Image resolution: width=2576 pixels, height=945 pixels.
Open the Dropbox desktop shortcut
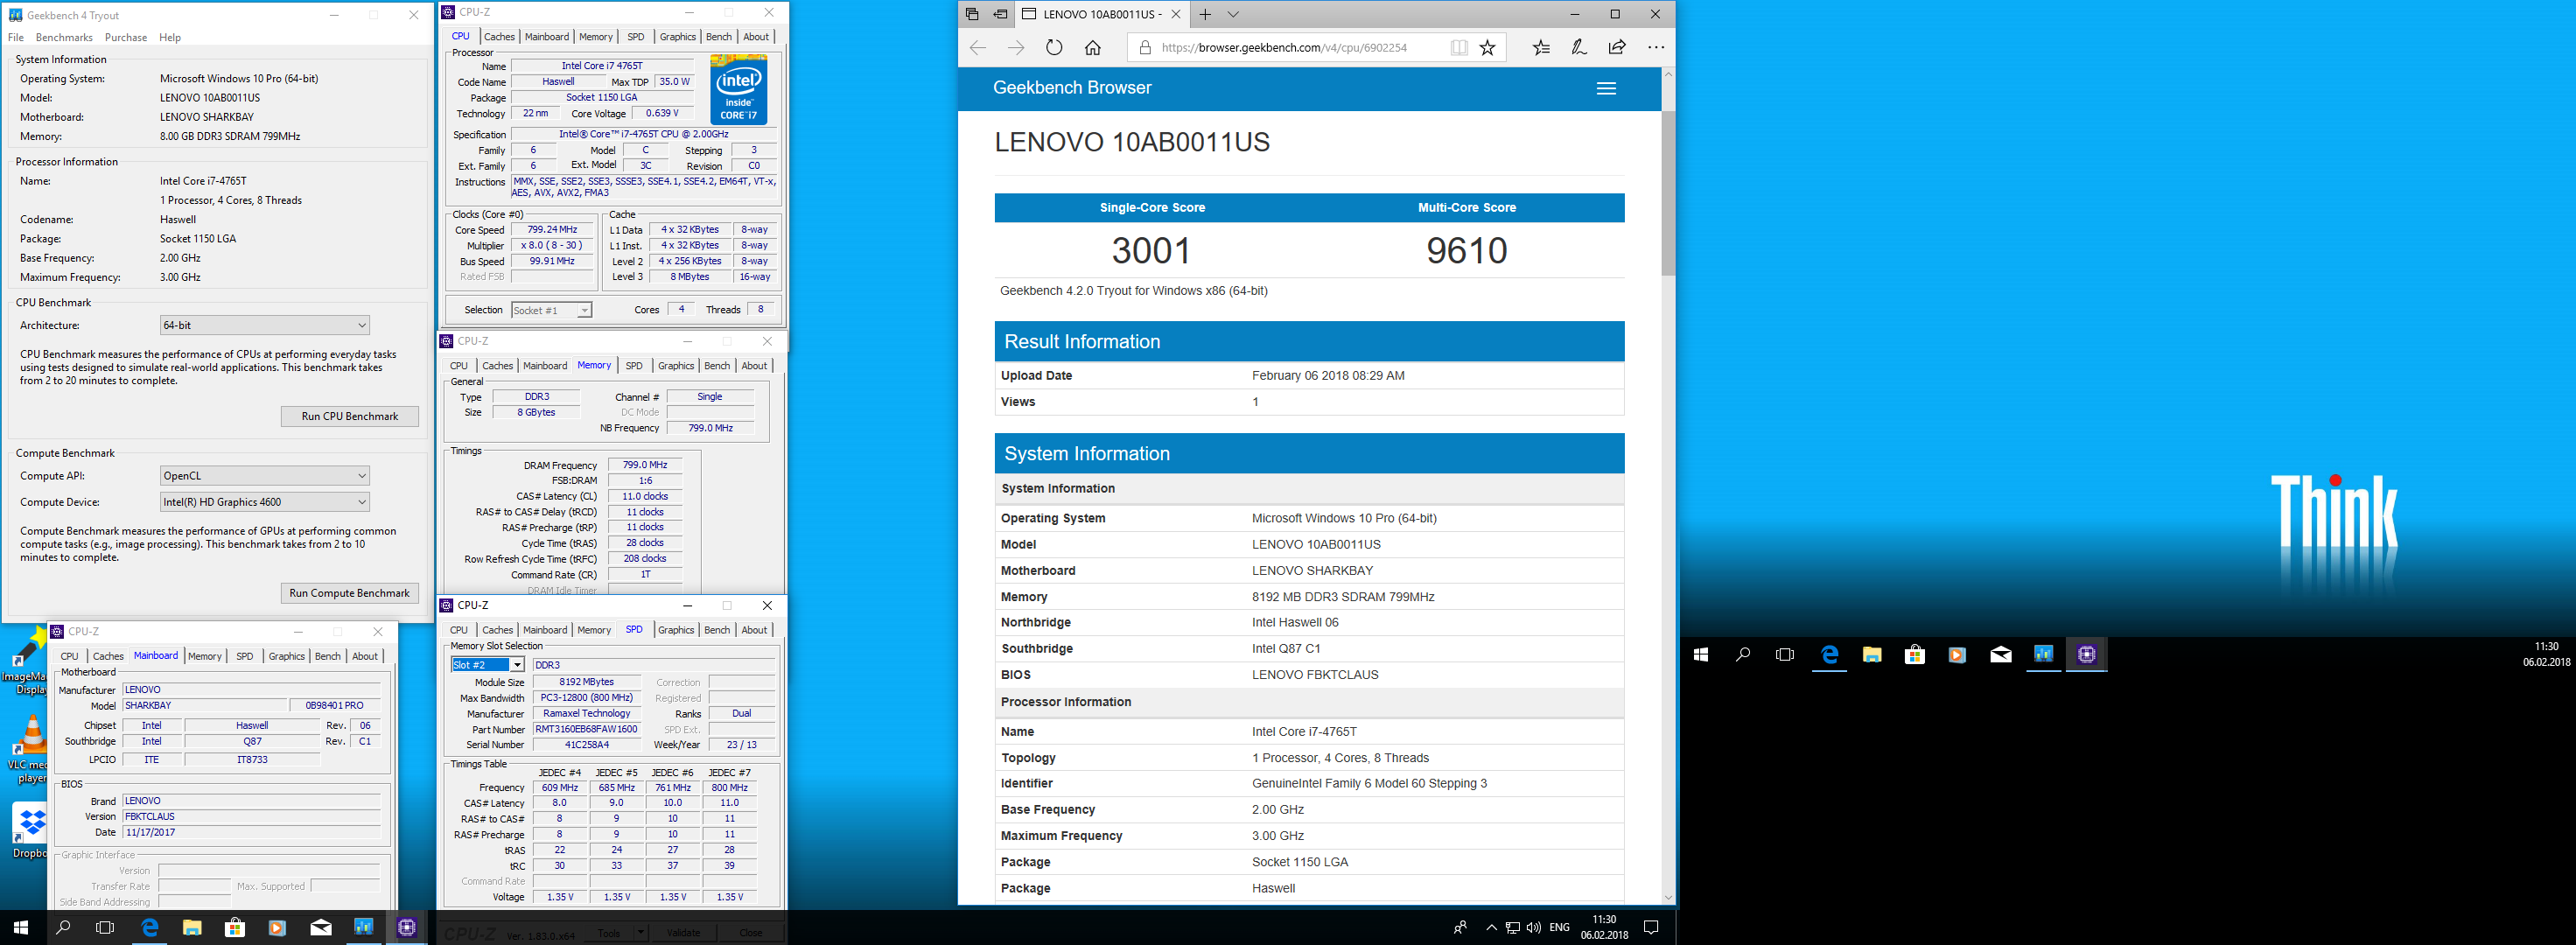[x=30, y=830]
